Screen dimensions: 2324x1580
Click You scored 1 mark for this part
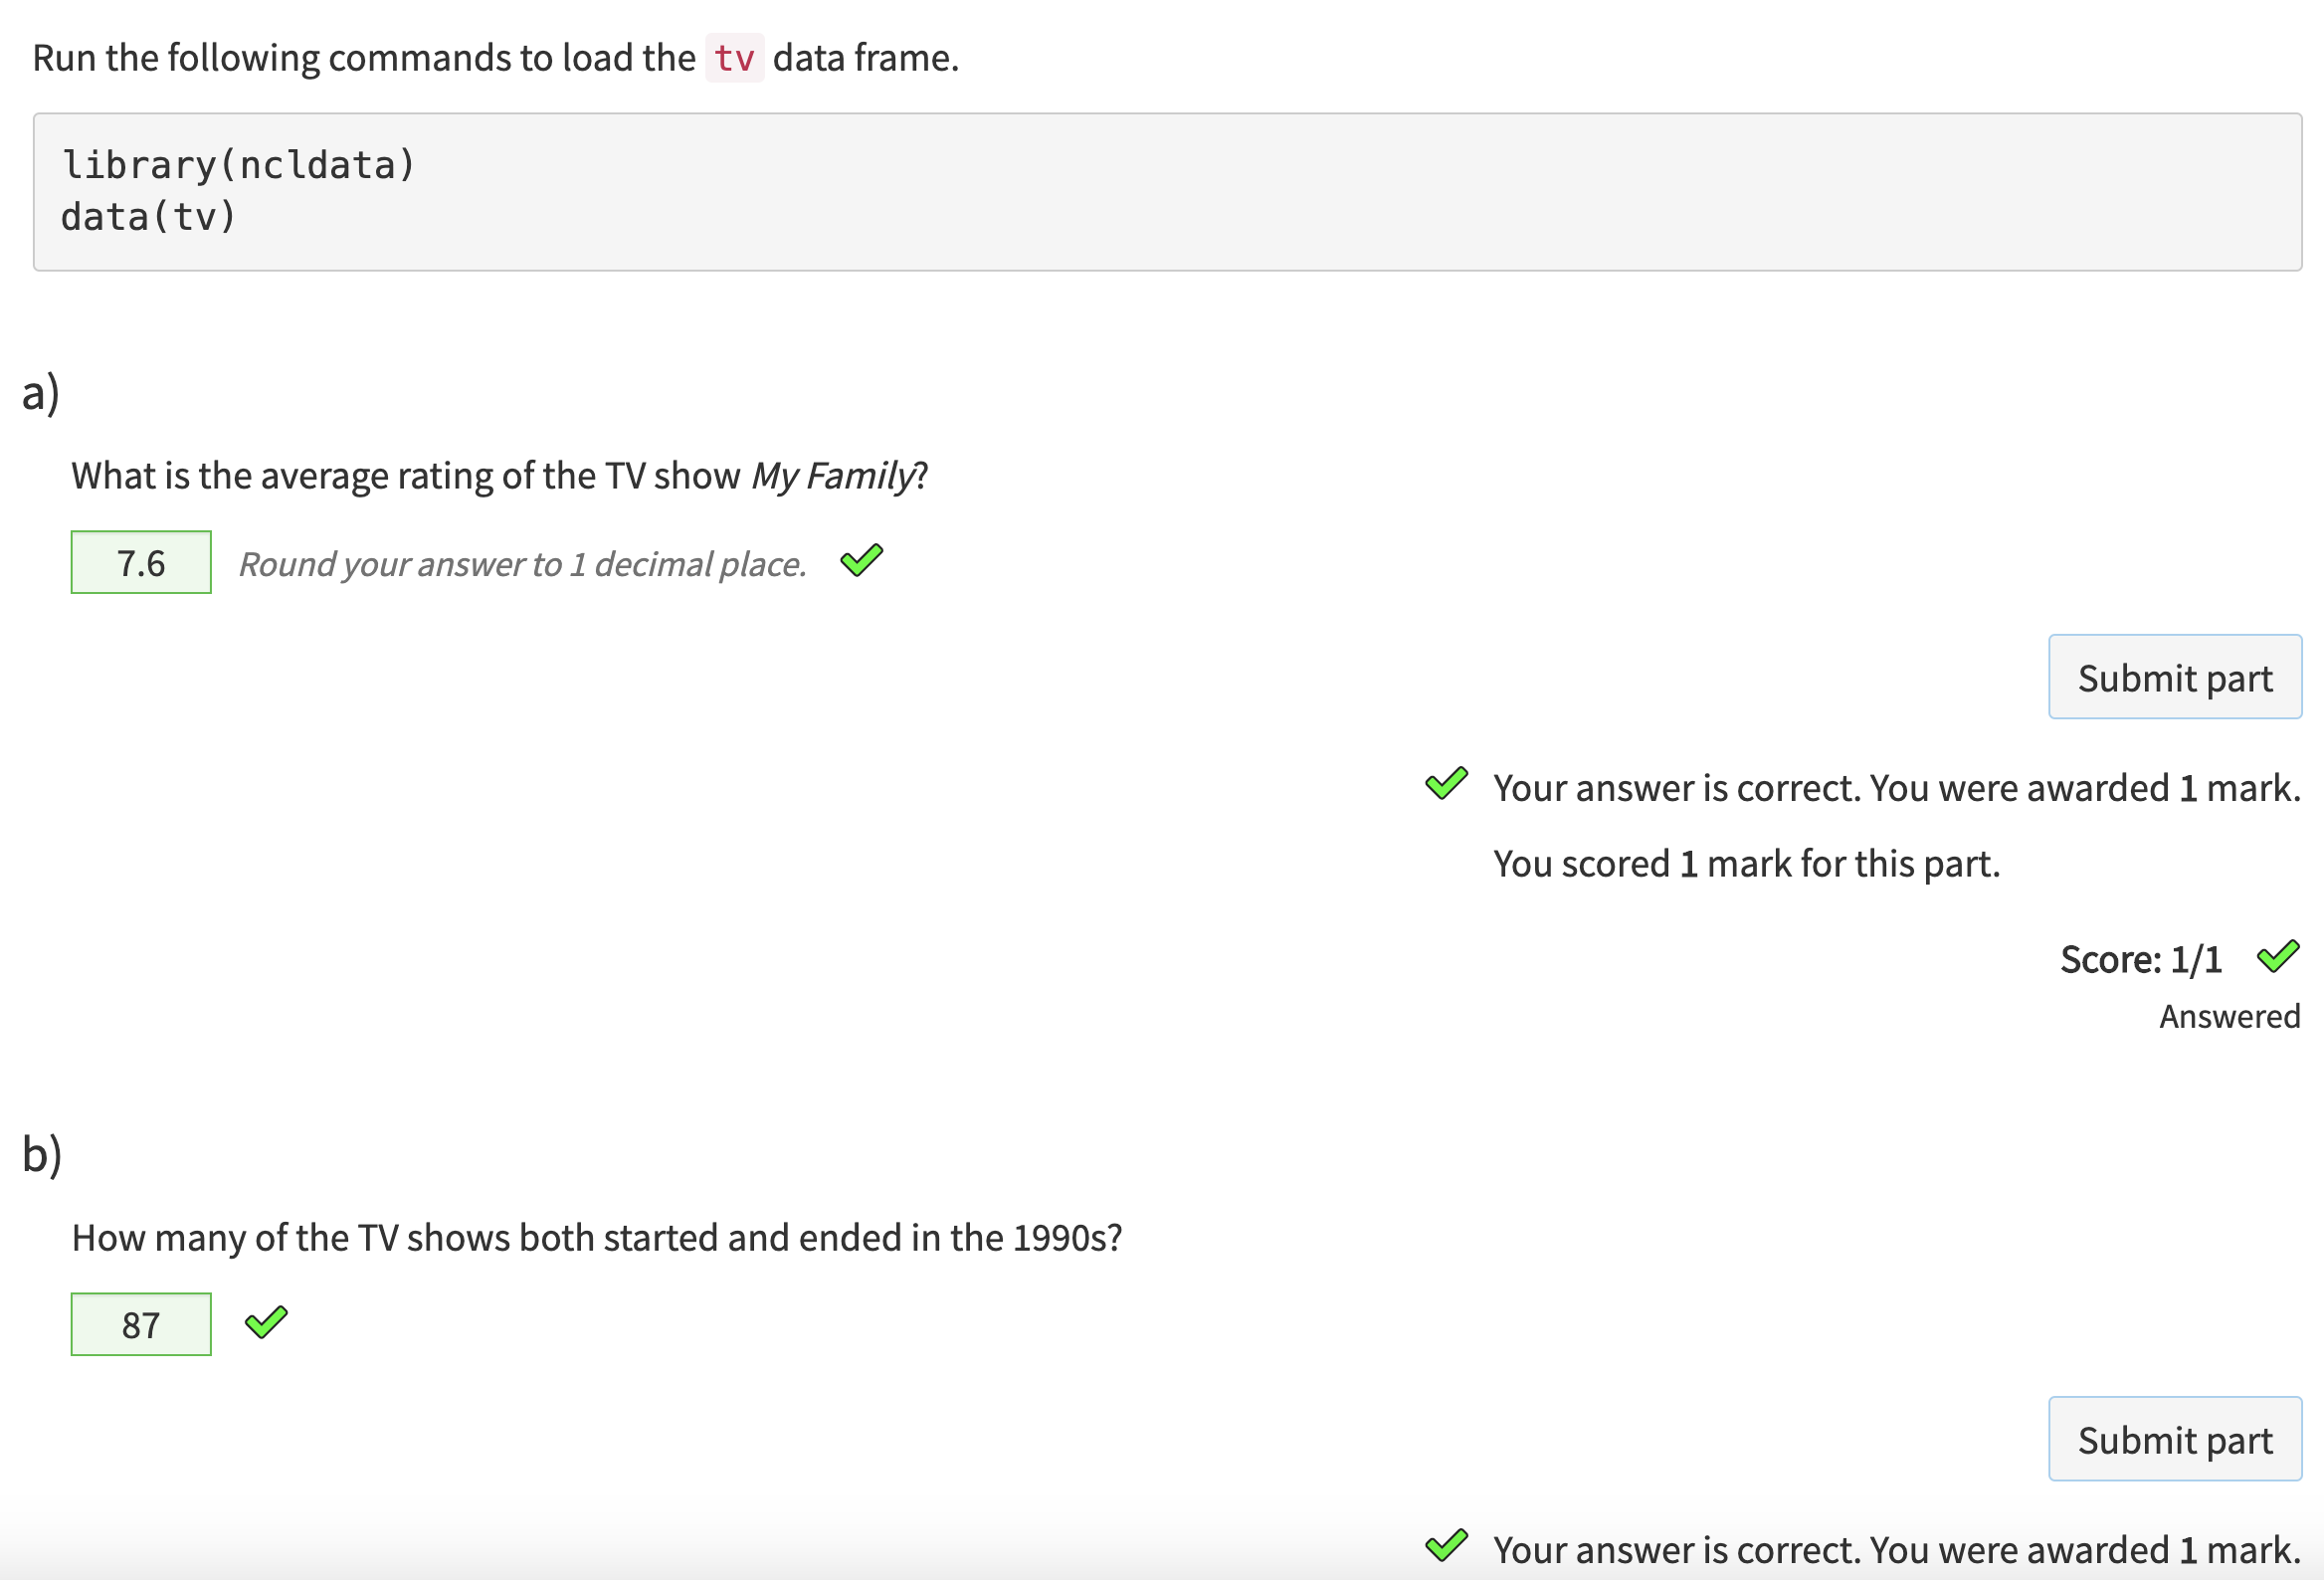(x=1746, y=864)
